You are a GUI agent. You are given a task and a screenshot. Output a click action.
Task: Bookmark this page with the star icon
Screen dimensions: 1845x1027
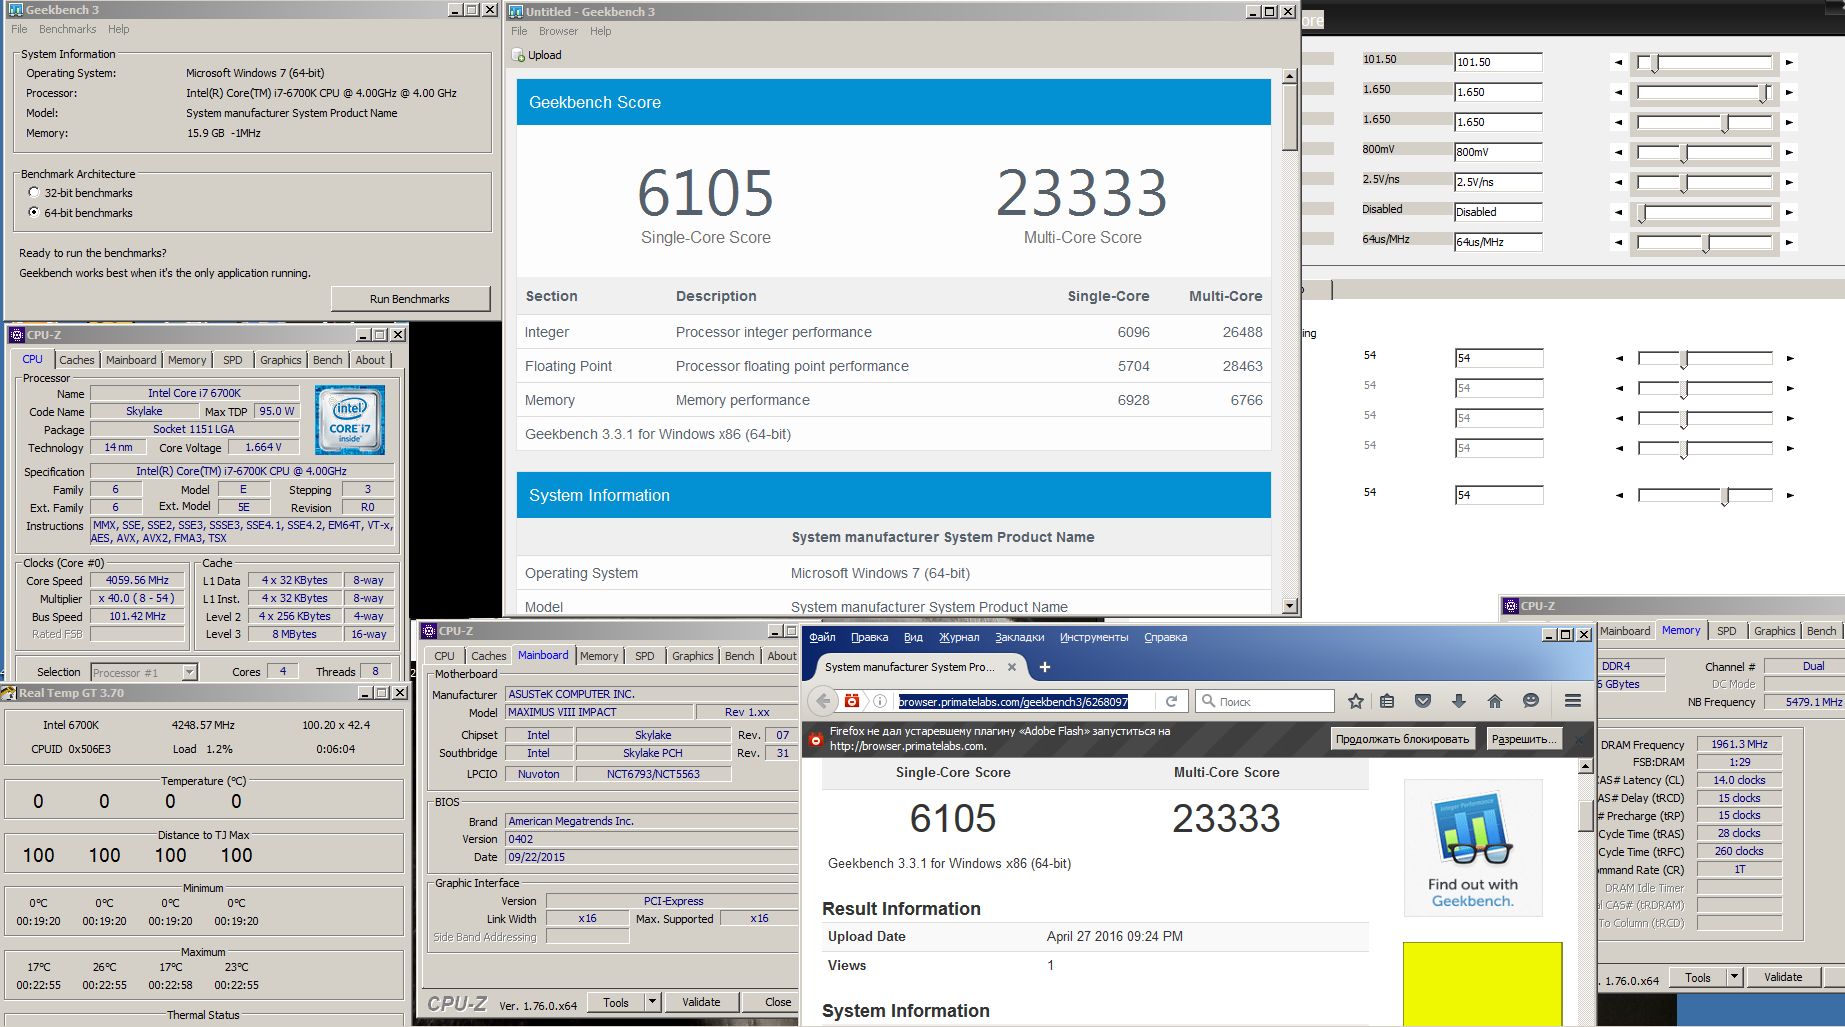[1356, 701]
